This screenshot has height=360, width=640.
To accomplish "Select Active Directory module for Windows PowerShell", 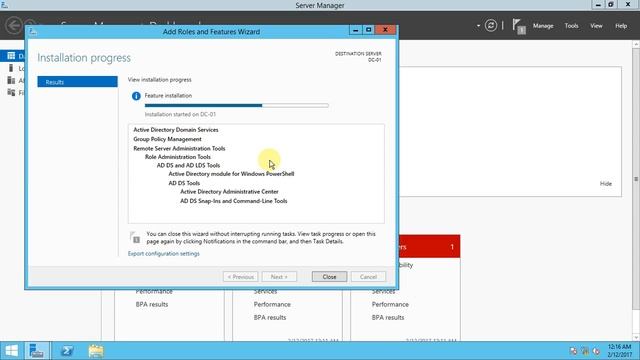I will [231, 174].
